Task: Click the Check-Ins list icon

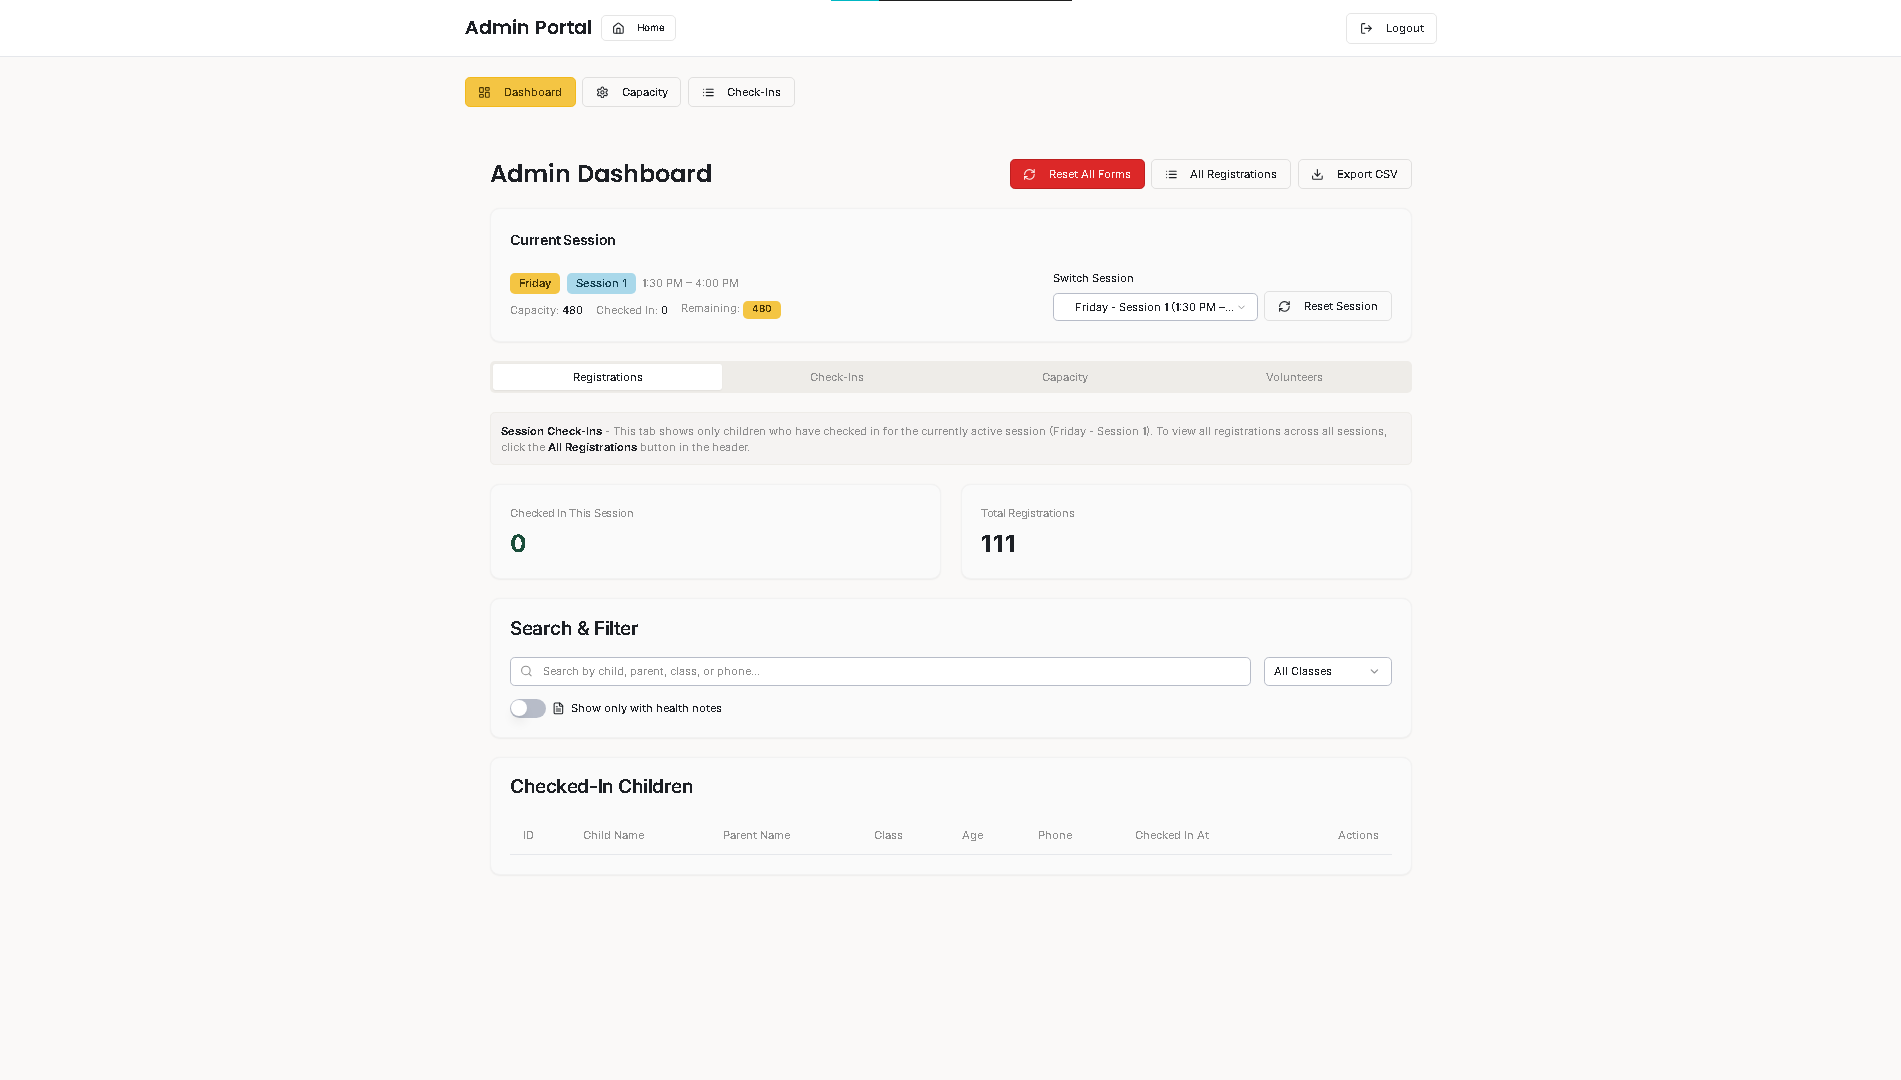Action: pos(708,93)
